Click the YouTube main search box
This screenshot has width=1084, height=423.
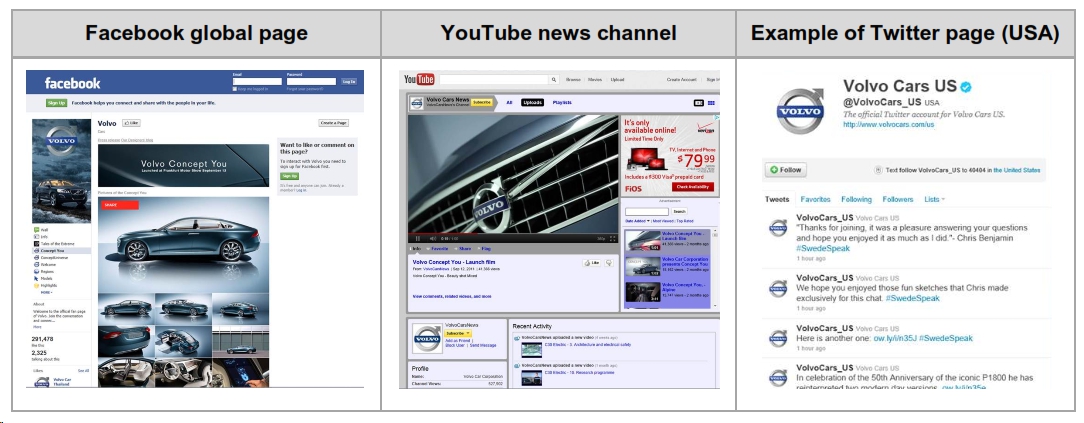(x=494, y=79)
